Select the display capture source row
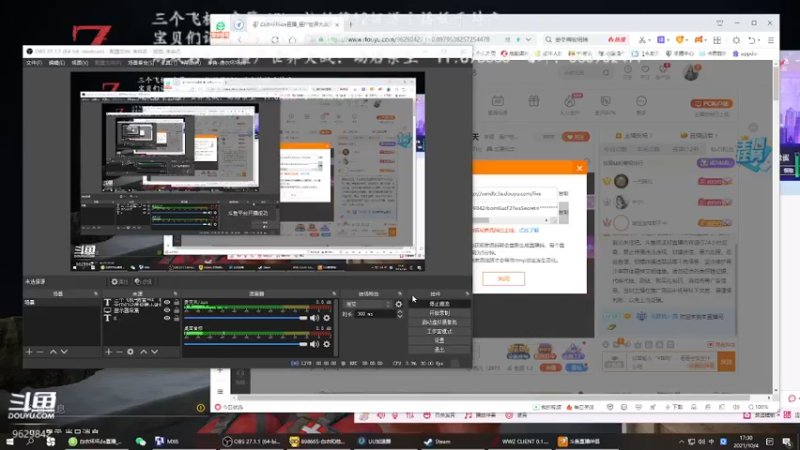 [141, 310]
